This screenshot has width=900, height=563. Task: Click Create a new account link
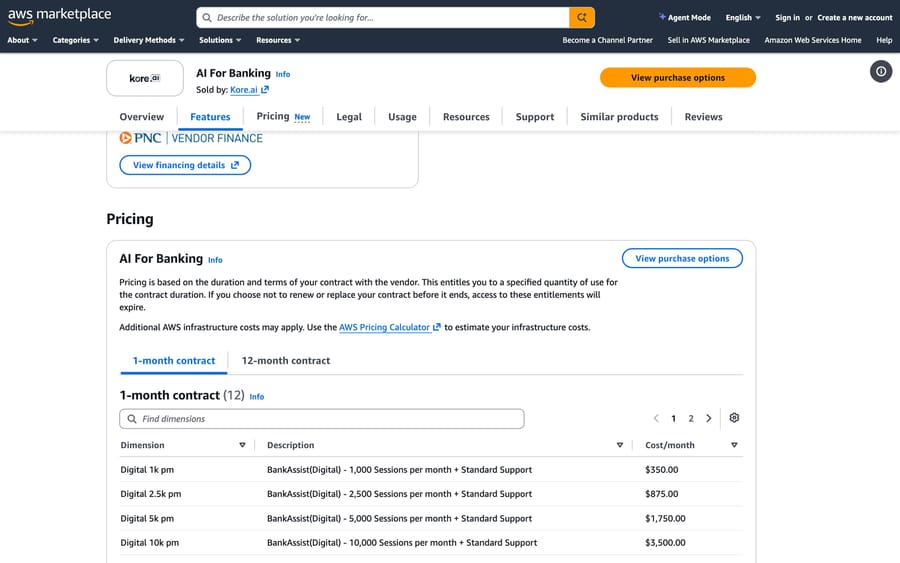pos(855,18)
